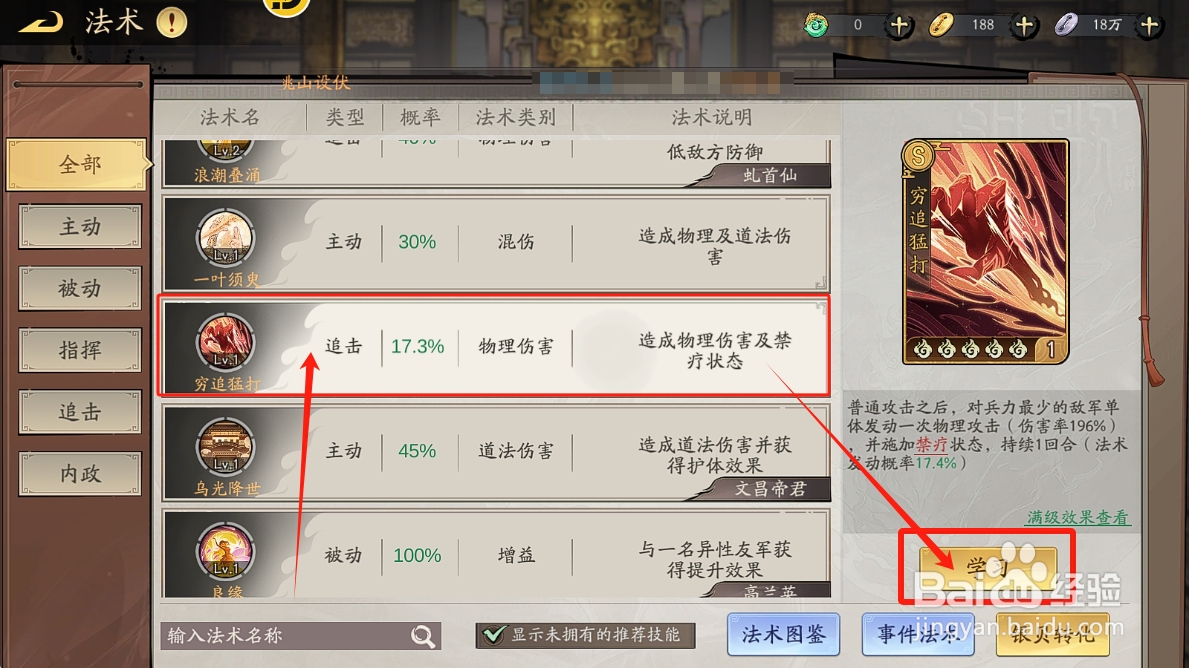
Task: Switch to the 被动 tab
Action: [x=80, y=288]
